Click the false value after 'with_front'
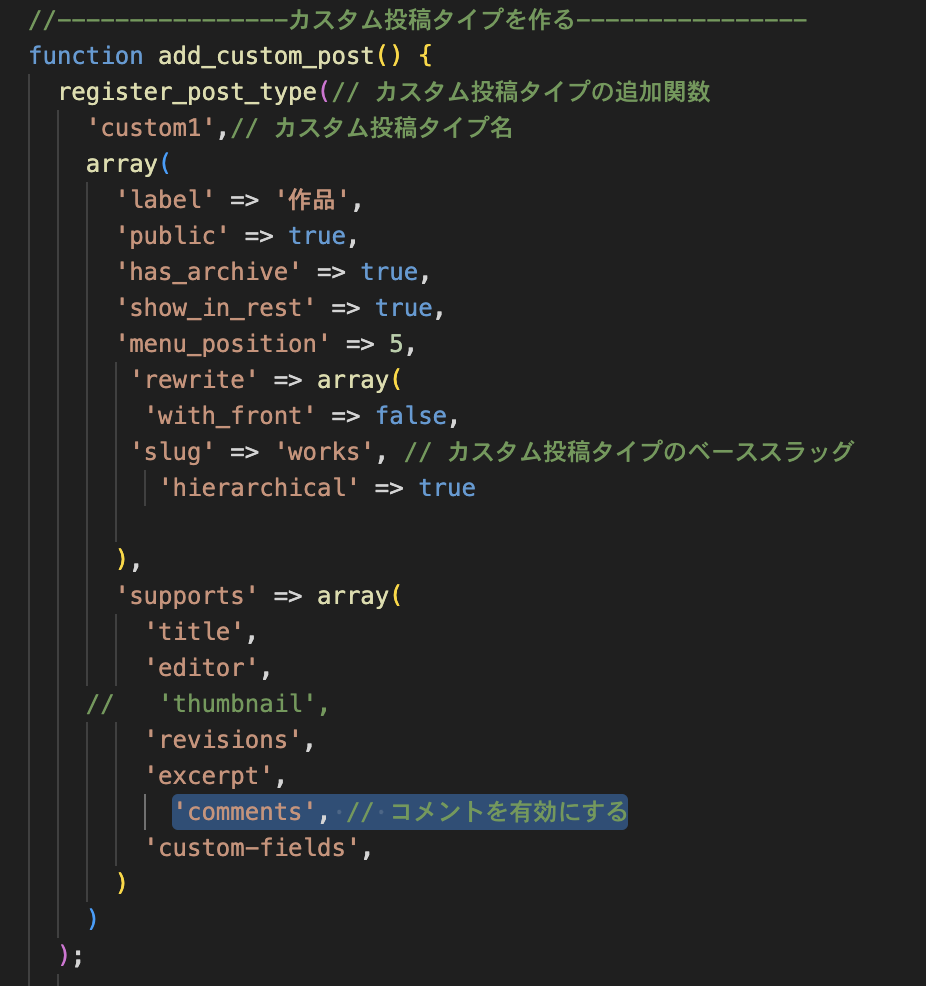This screenshot has width=926, height=986. [411, 416]
